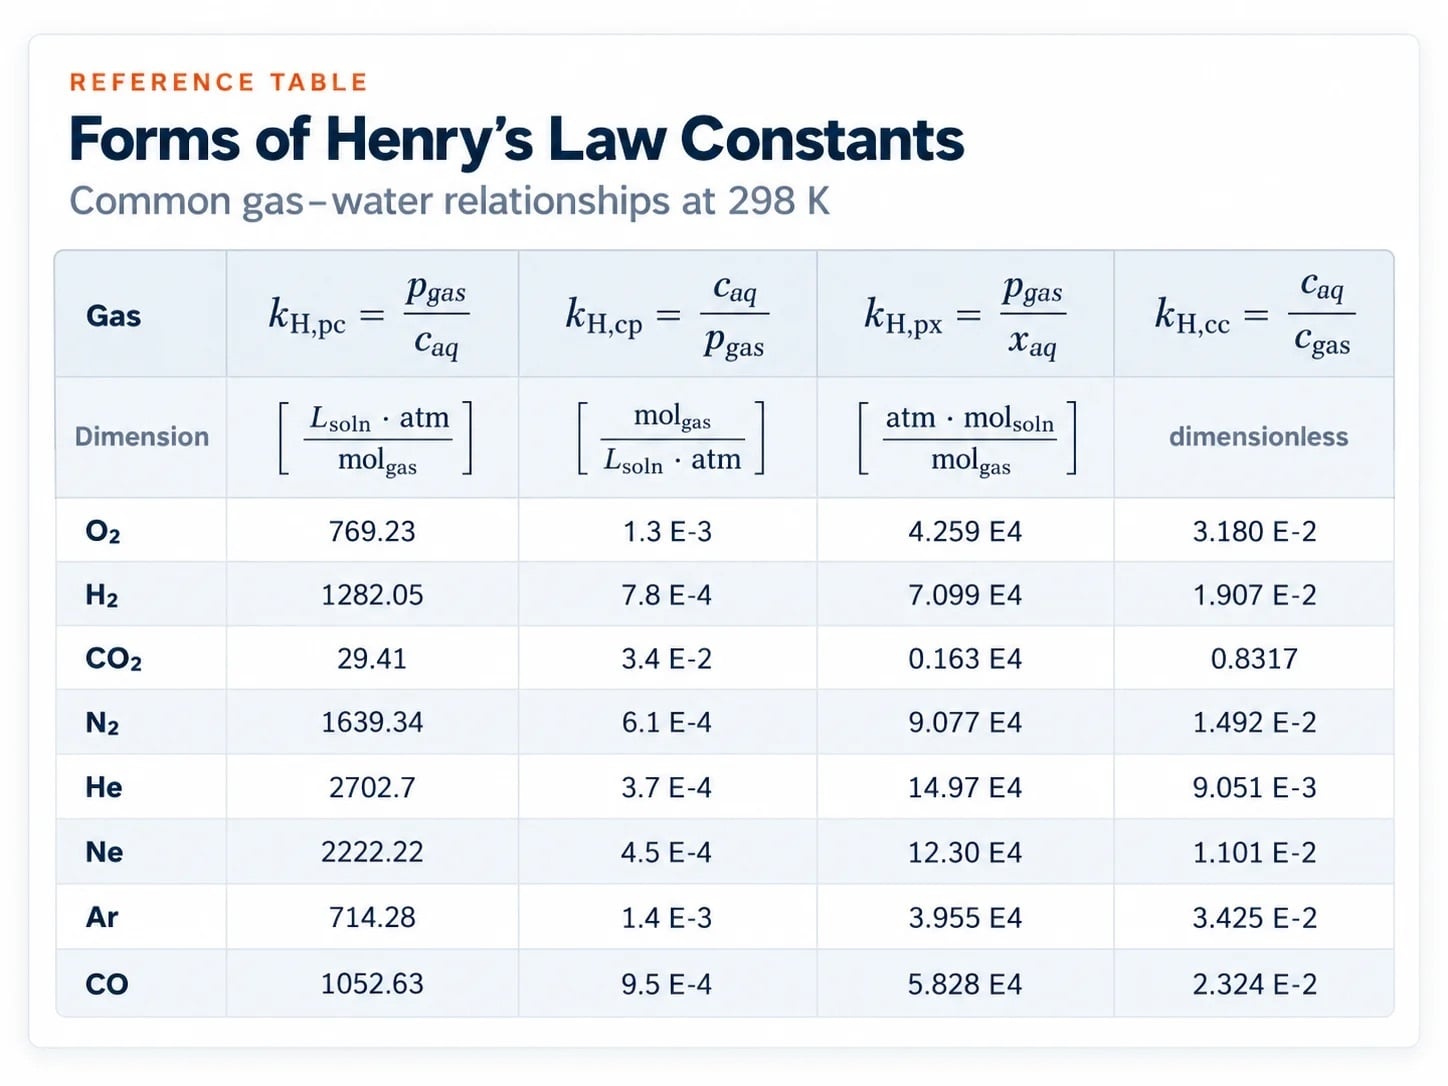
Task: Click the subtitle mentioning 298 K
Action: pyautogui.click(x=449, y=201)
